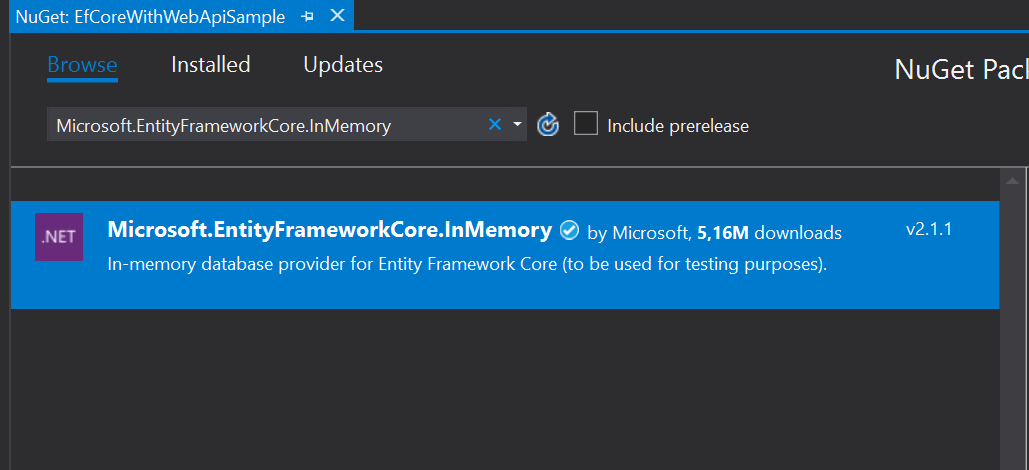This screenshot has width=1029, height=470.
Task: Click the scrollbar up arrow in package list
Action: tap(1013, 180)
